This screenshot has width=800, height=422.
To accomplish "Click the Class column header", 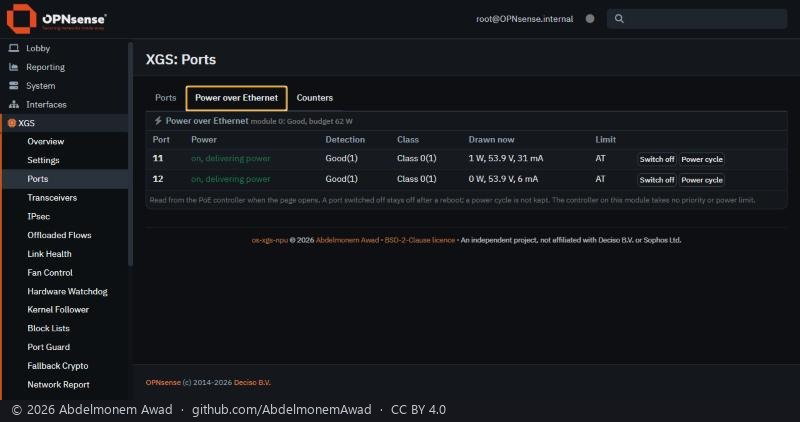I will 408,139.
